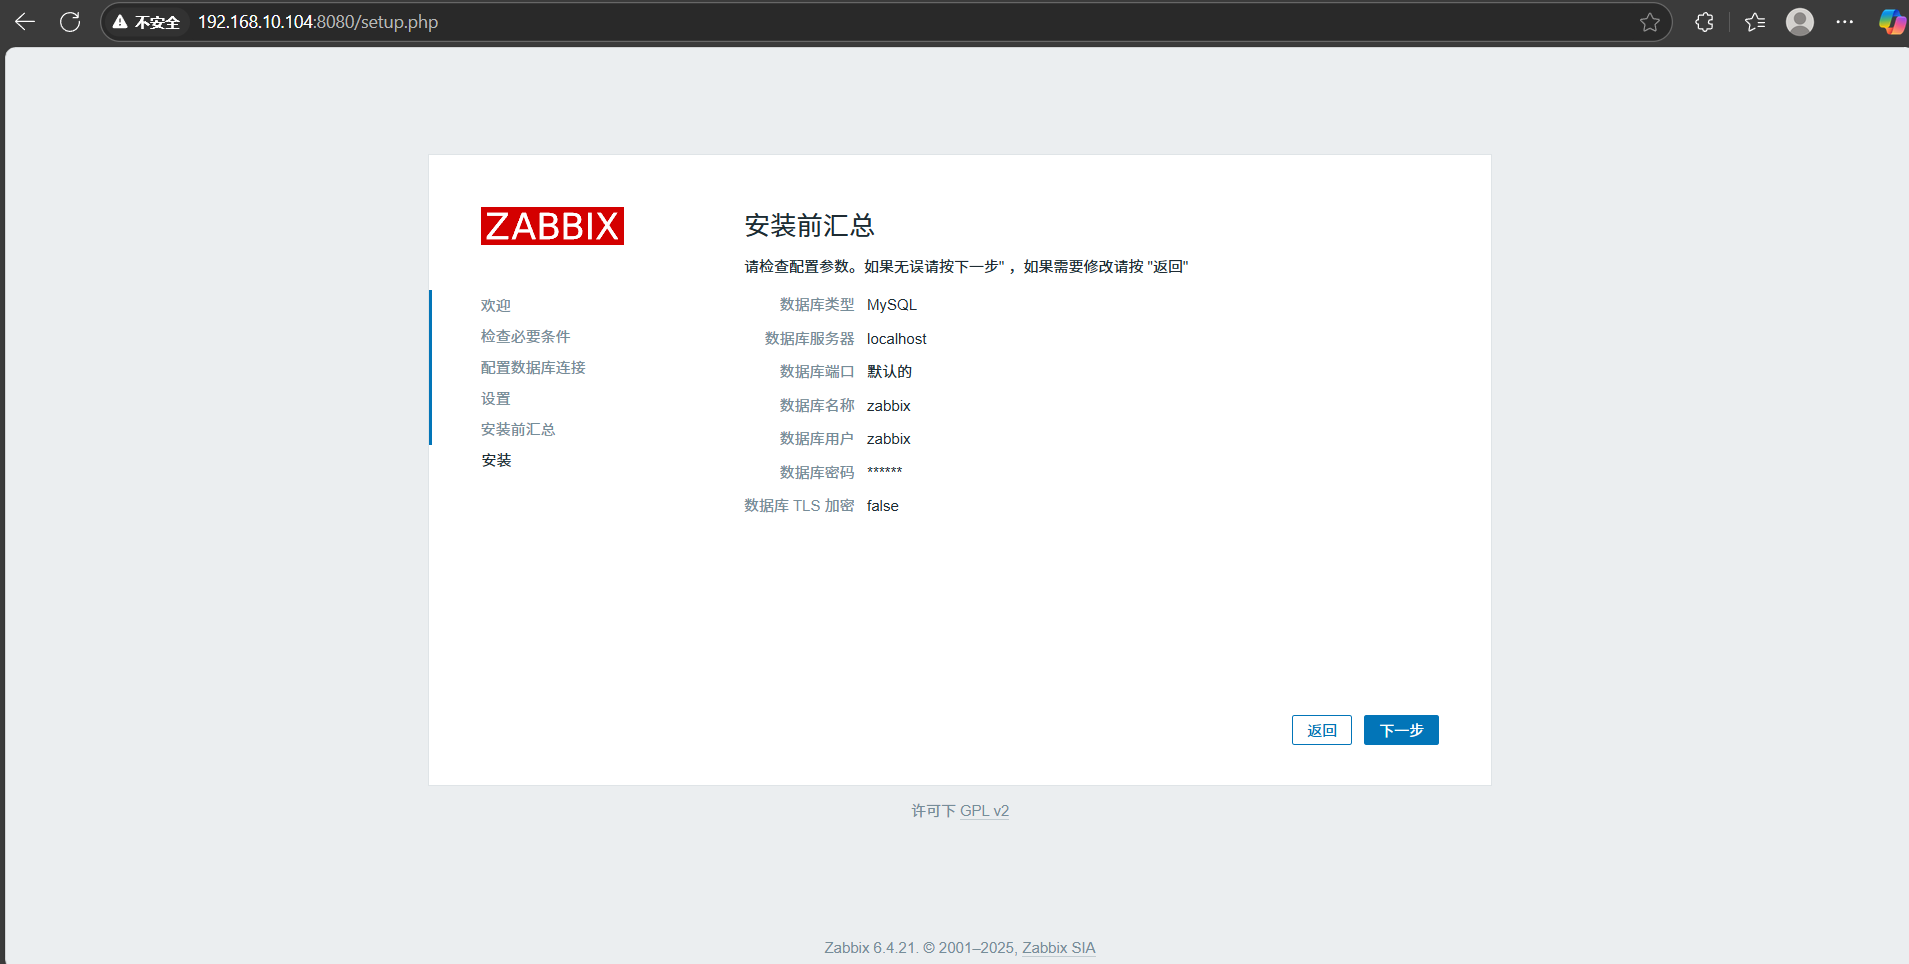The width and height of the screenshot is (1909, 964).
Task: Click the 数据库名称 value zabbix
Action: (889, 406)
